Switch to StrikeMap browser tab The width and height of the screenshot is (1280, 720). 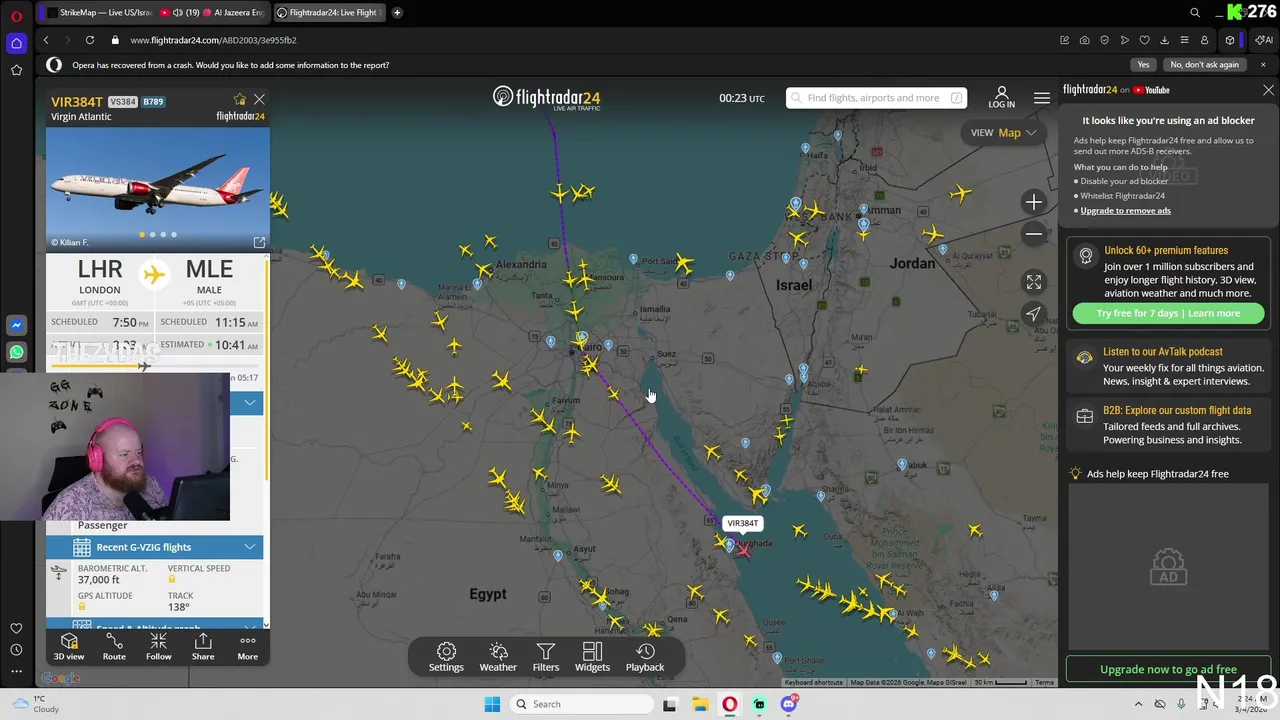click(x=96, y=12)
